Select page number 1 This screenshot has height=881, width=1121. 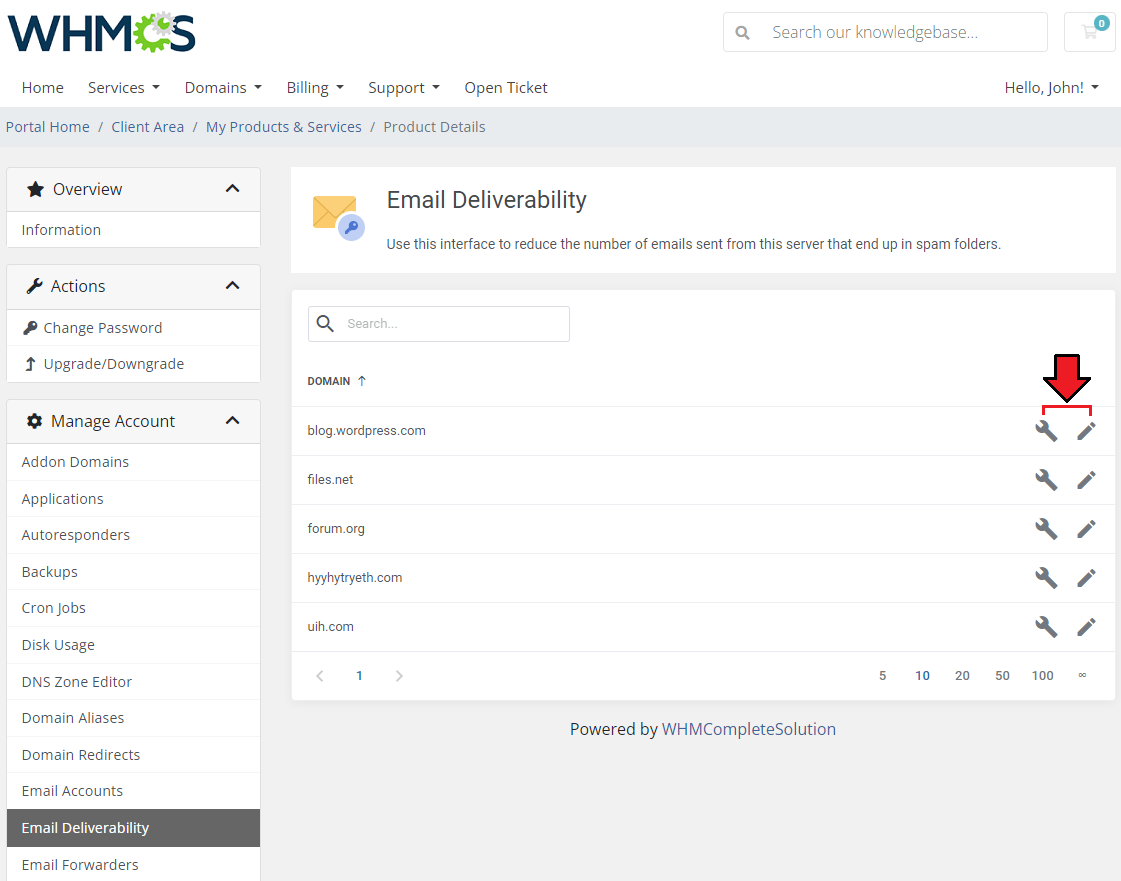[359, 676]
